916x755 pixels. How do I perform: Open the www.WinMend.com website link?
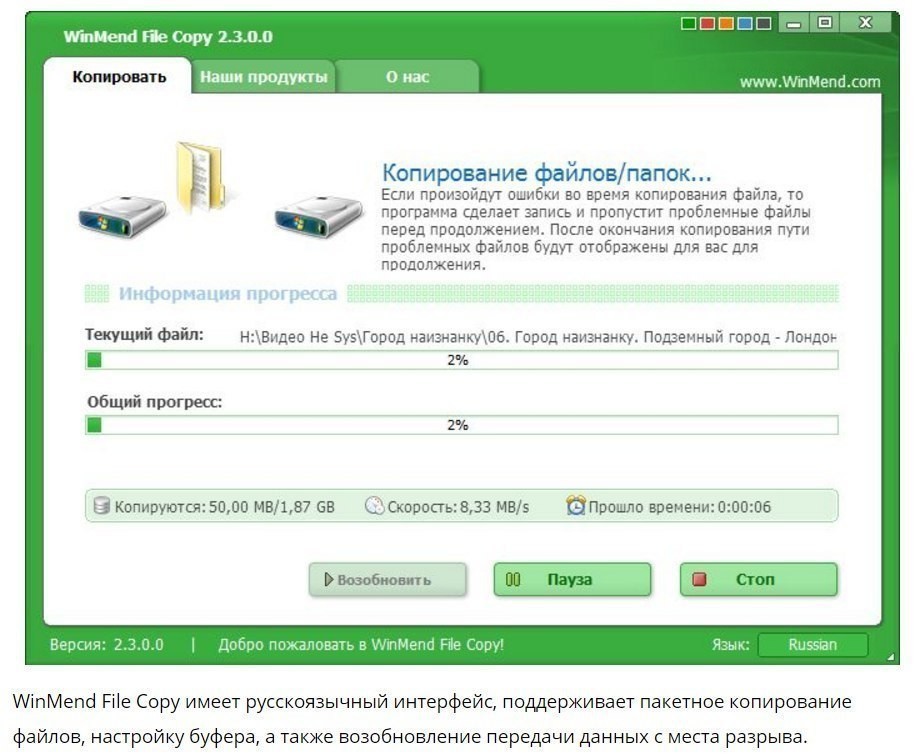(810, 82)
